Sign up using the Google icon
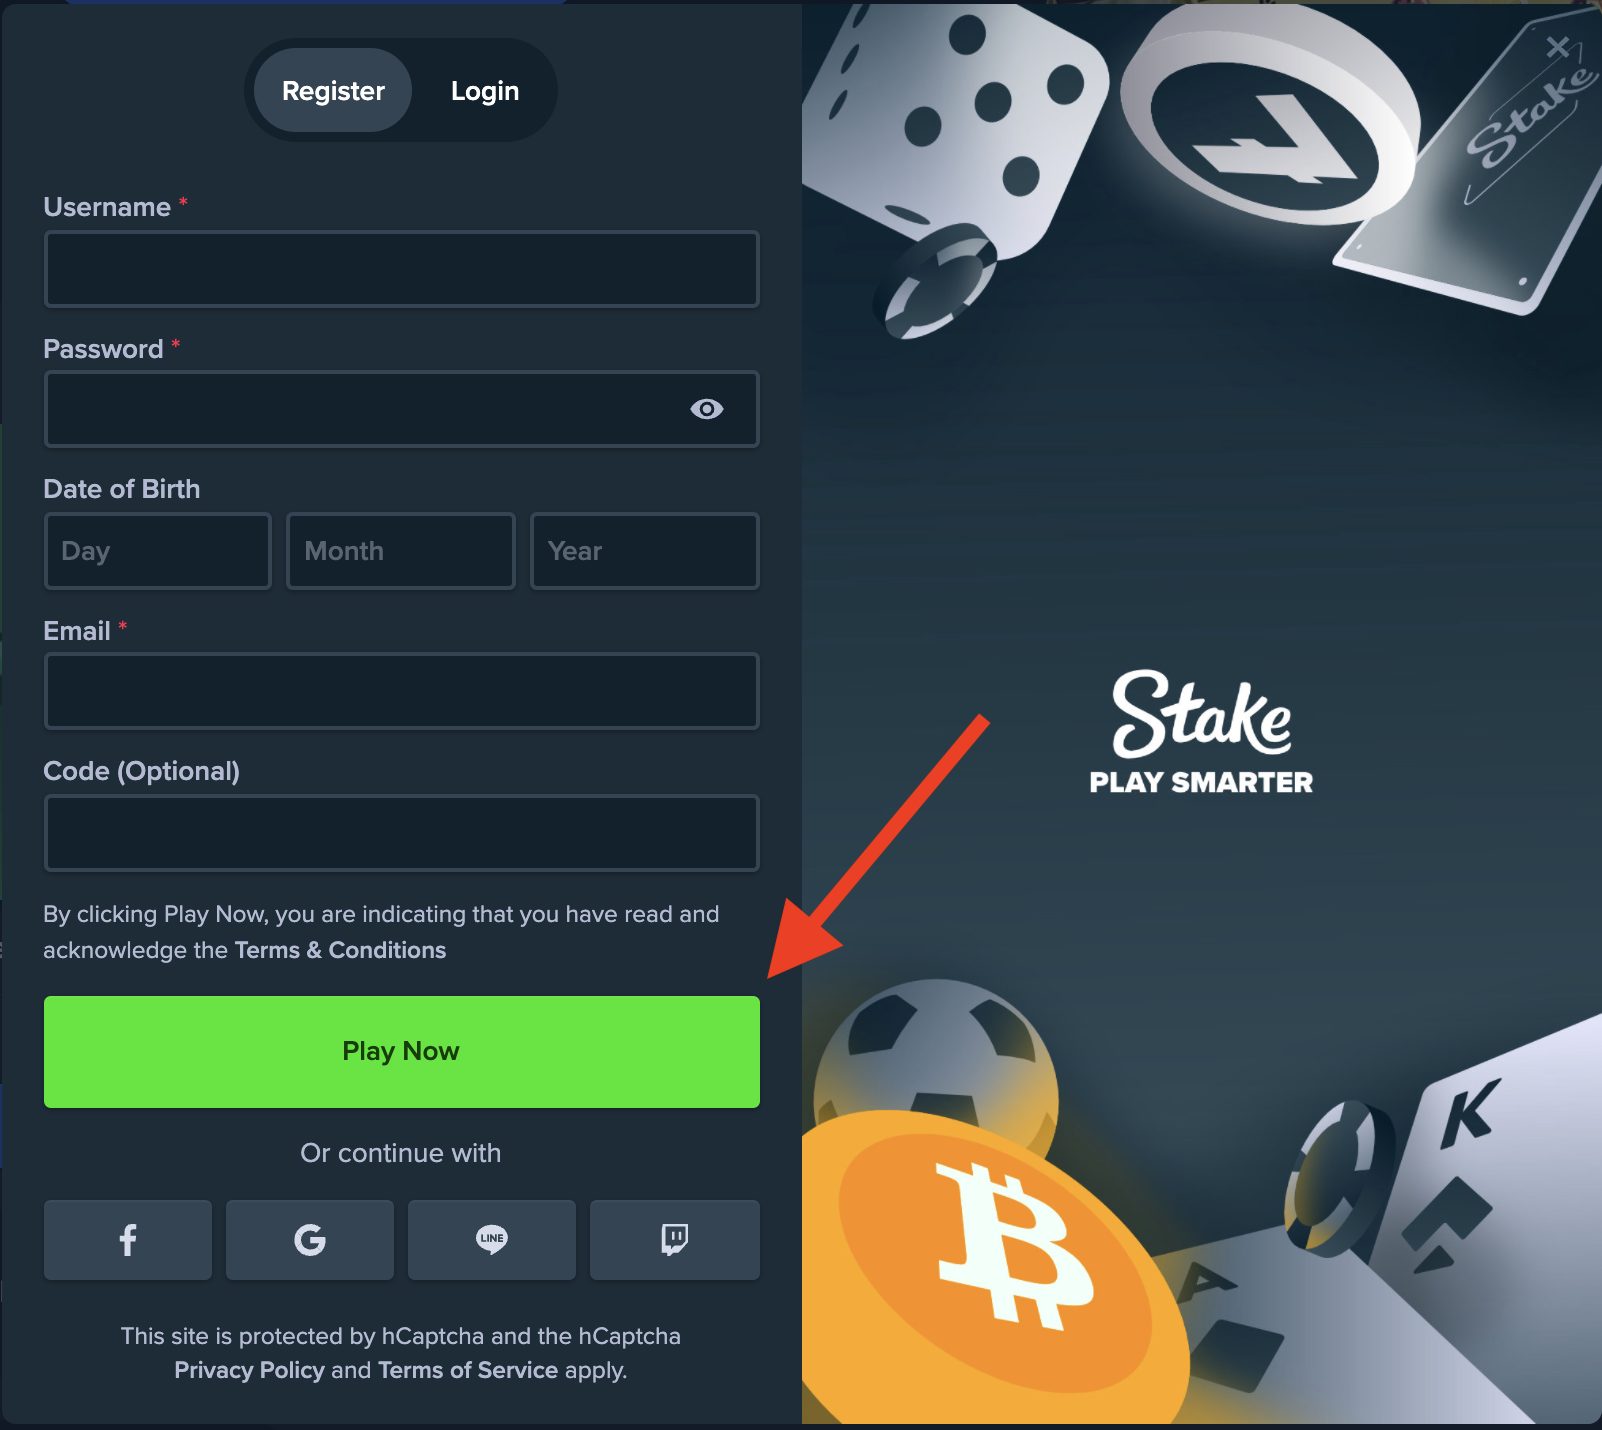1602x1430 pixels. [310, 1240]
